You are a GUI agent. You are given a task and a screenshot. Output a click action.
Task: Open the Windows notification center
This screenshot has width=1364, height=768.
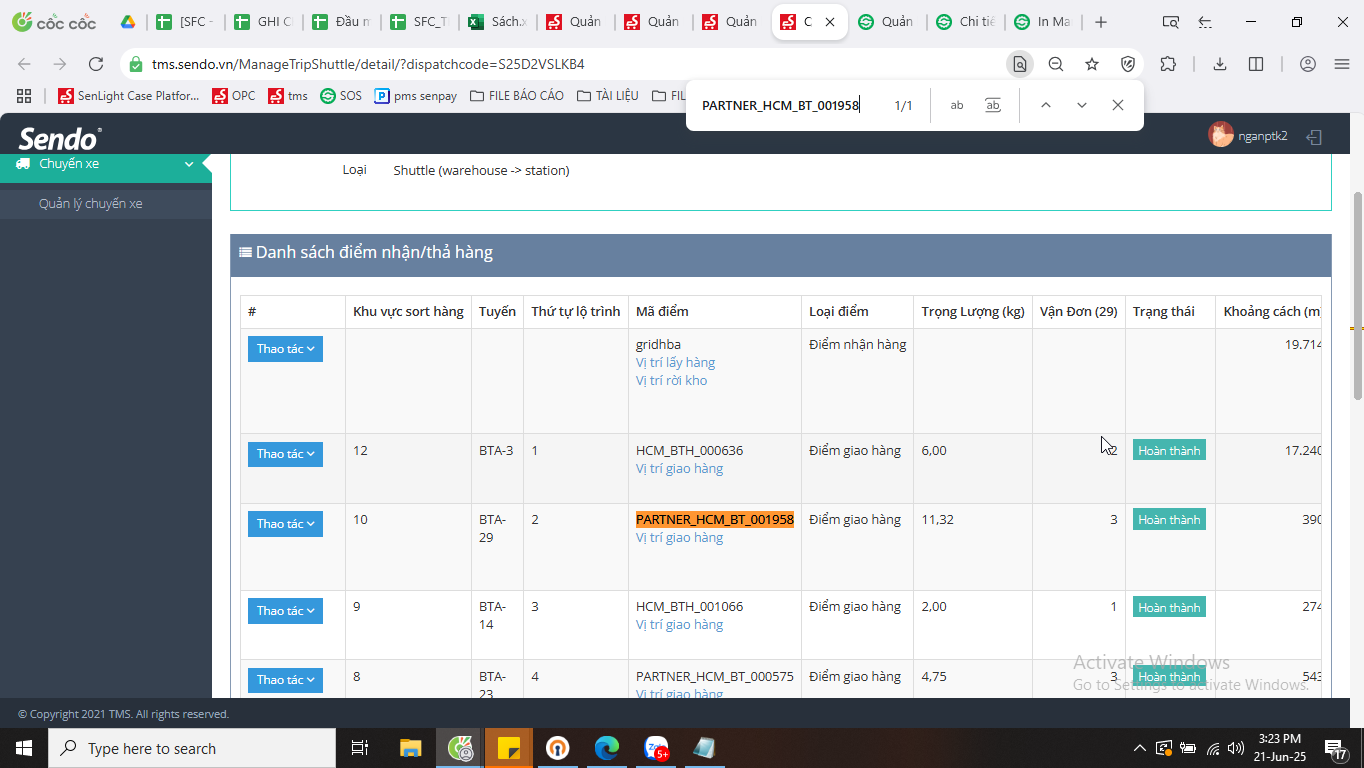1335,748
